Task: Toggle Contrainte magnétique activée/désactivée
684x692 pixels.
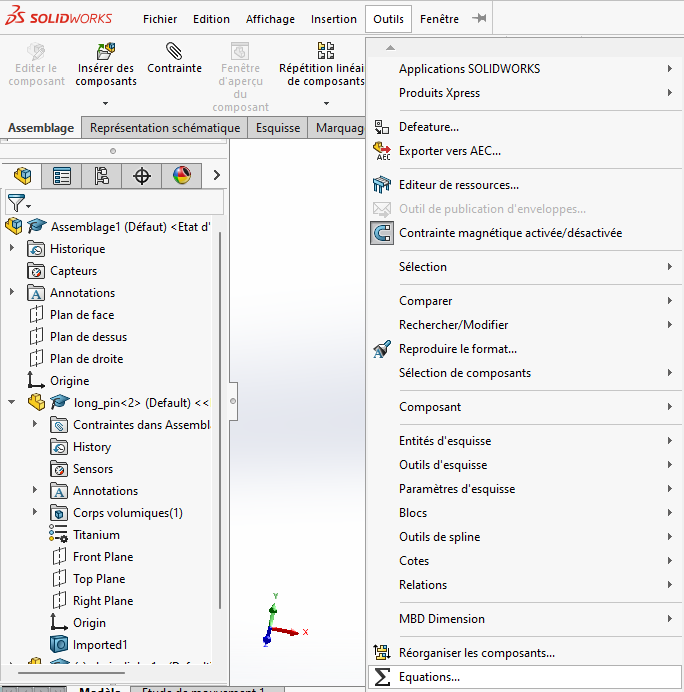Action: click(x=510, y=233)
